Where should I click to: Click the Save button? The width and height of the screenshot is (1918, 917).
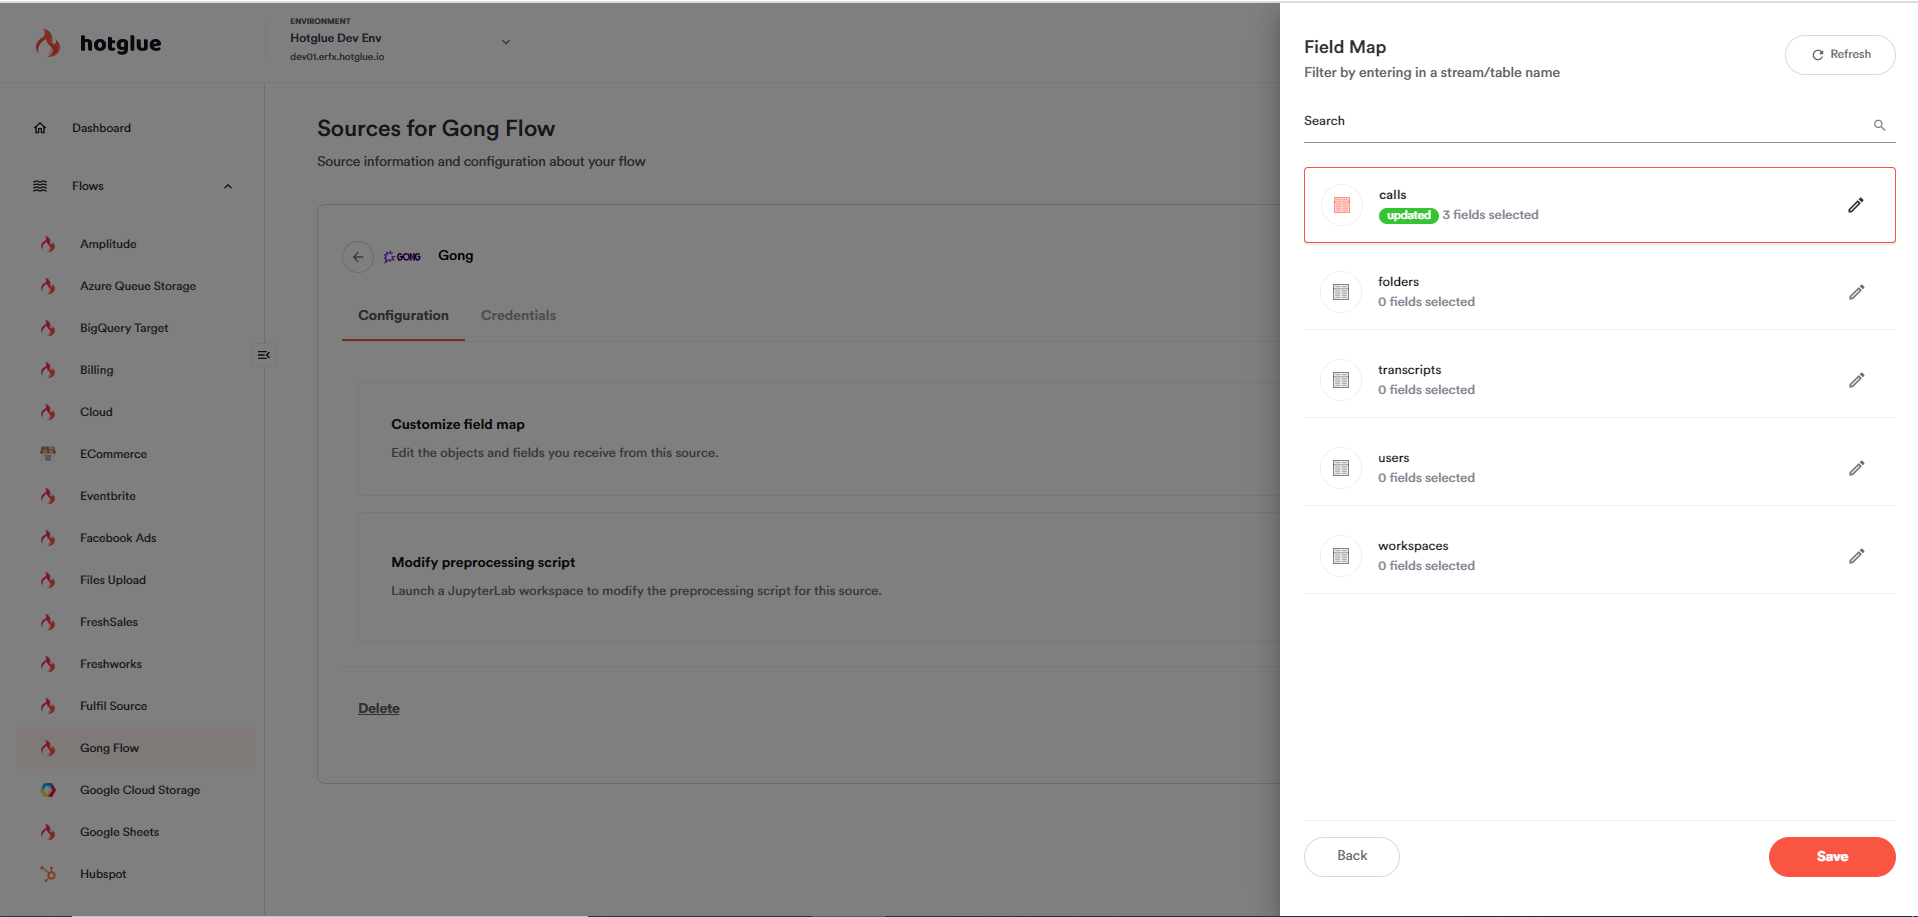pos(1832,857)
